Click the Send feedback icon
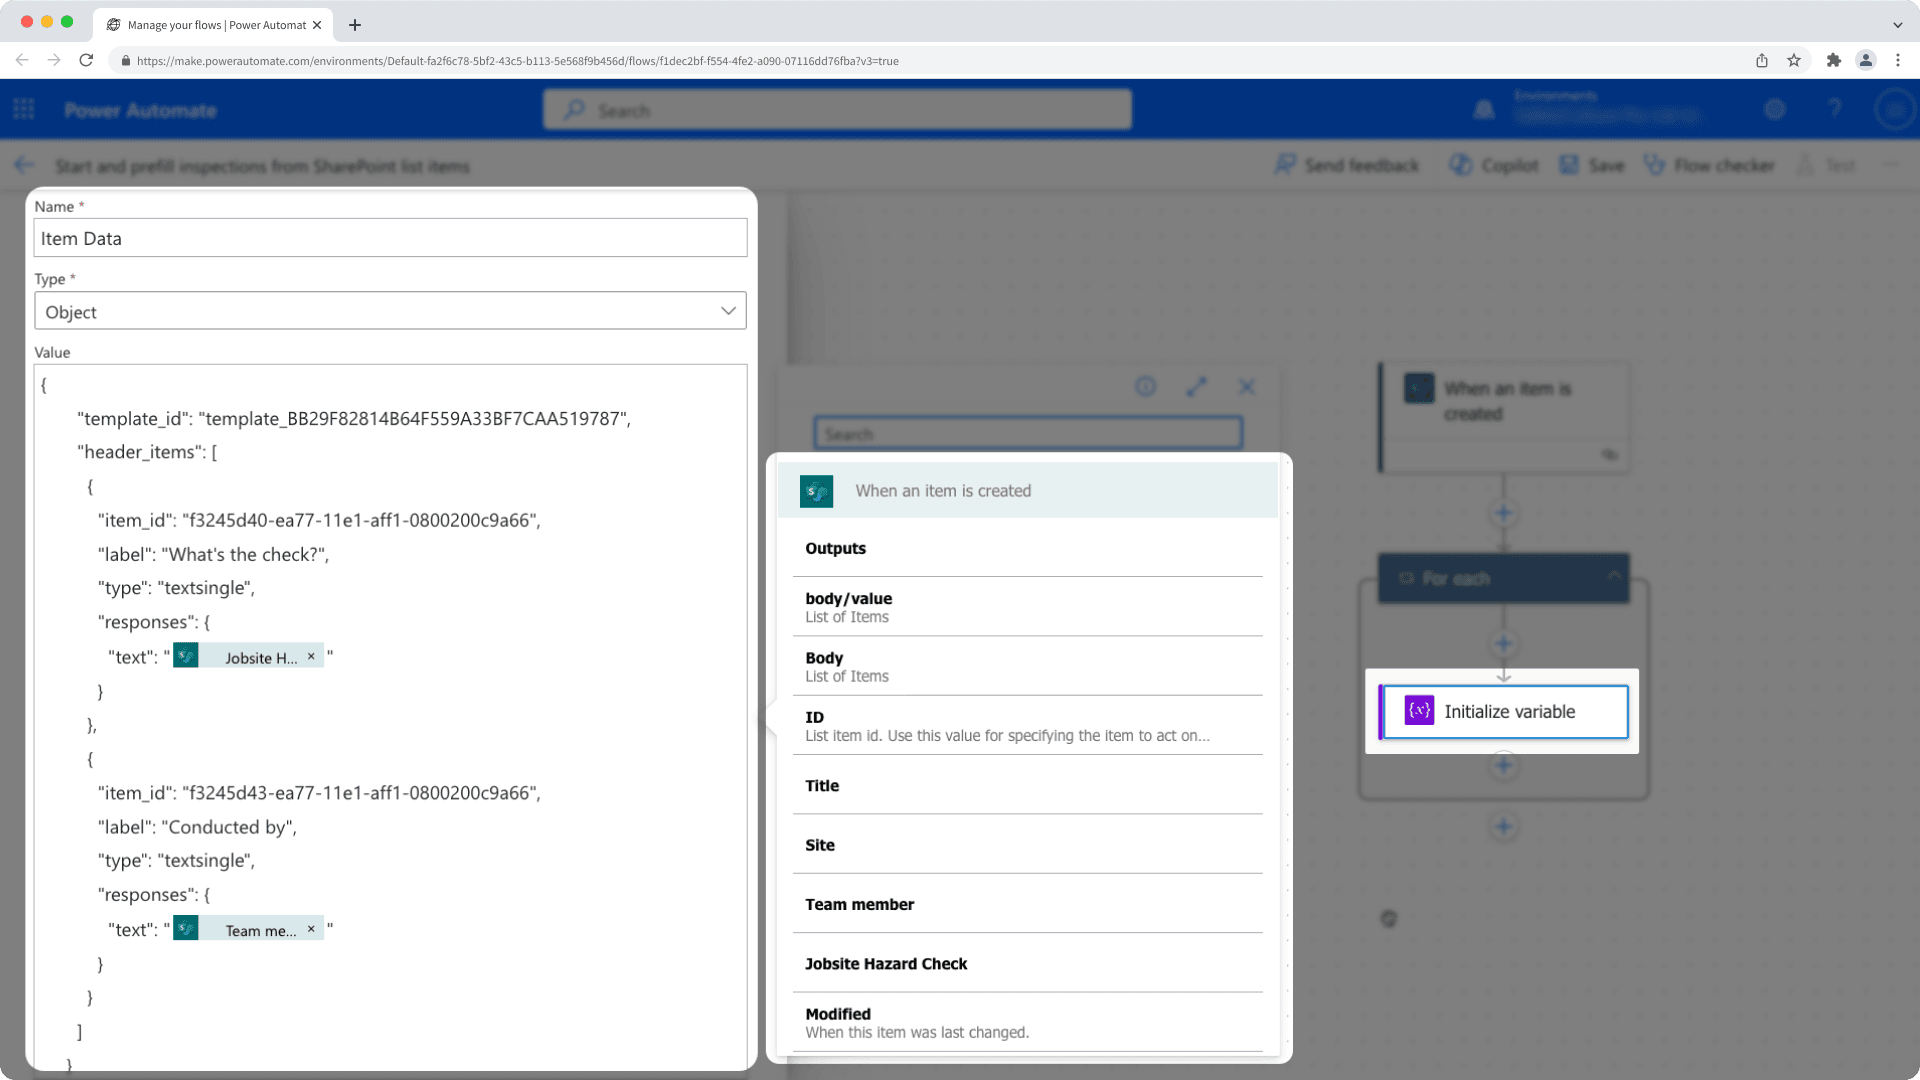 pyautogui.click(x=1284, y=164)
